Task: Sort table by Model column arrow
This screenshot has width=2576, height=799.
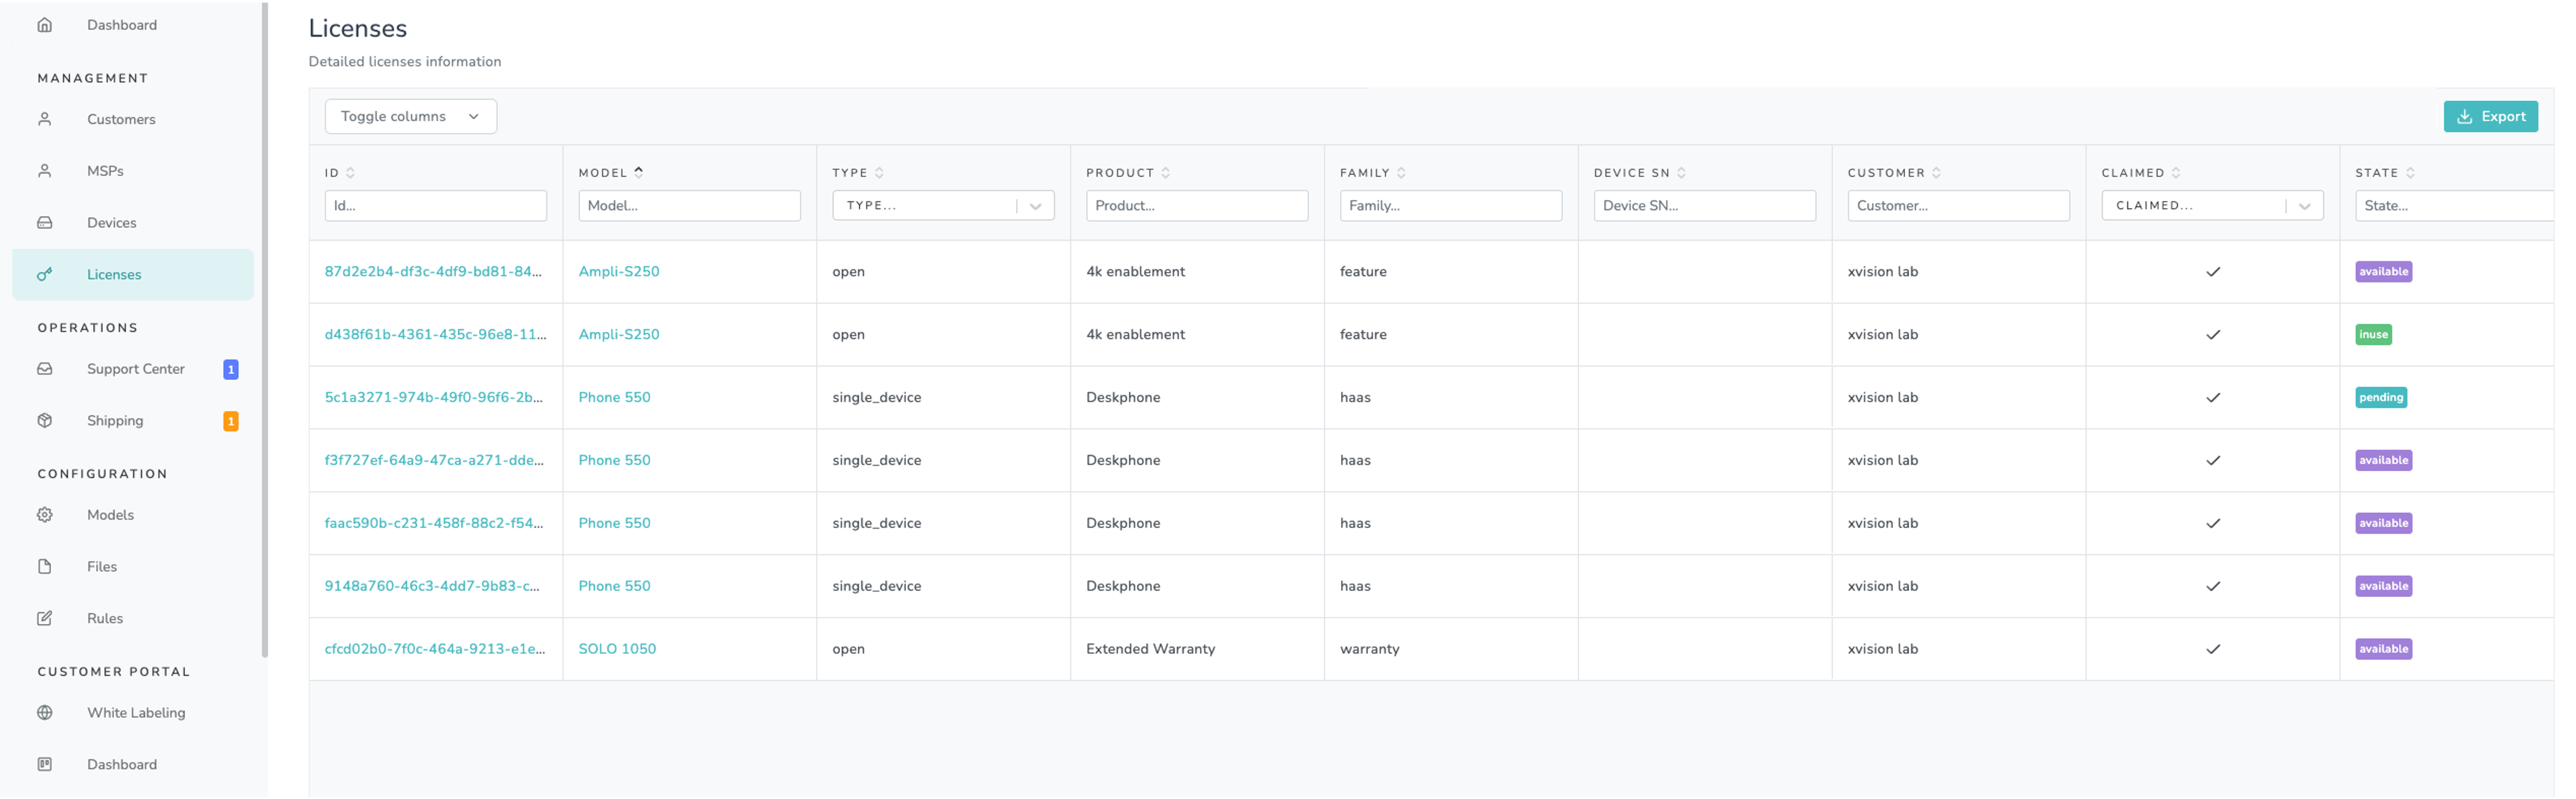Action: pyautogui.click(x=639, y=172)
